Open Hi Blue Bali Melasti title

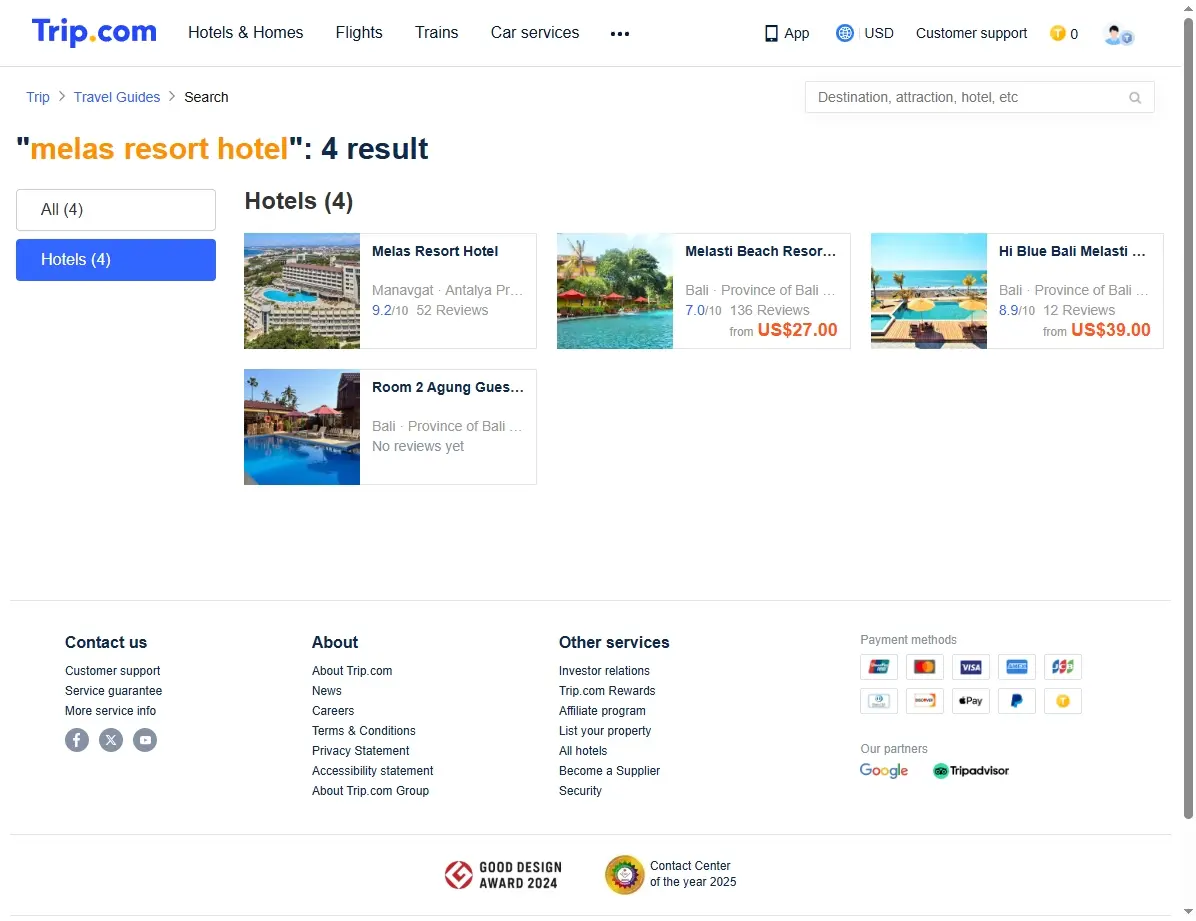(1072, 251)
